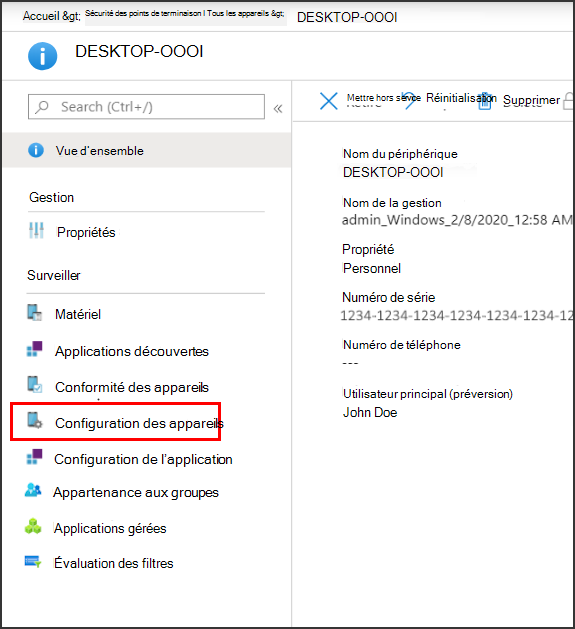The width and height of the screenshot is (575, 629).
Task: Open the Matériel section
Action: pyautogui.click(x=78, y=314)
